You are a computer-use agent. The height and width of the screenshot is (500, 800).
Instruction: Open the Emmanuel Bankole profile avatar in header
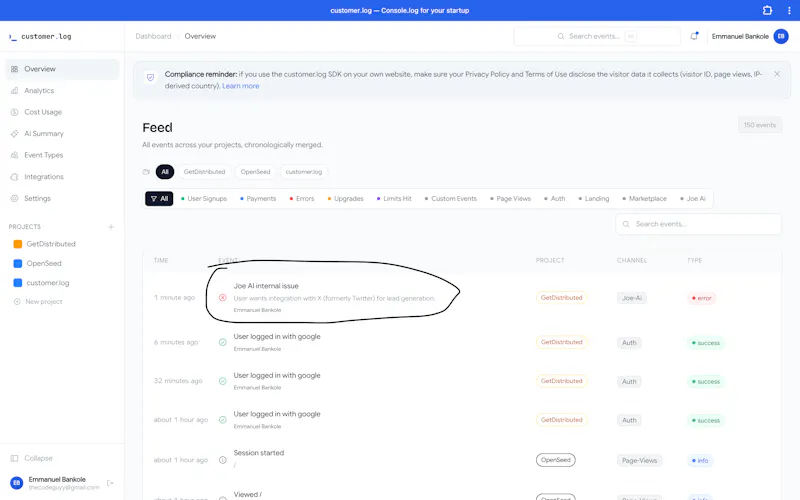pos(781,36)
